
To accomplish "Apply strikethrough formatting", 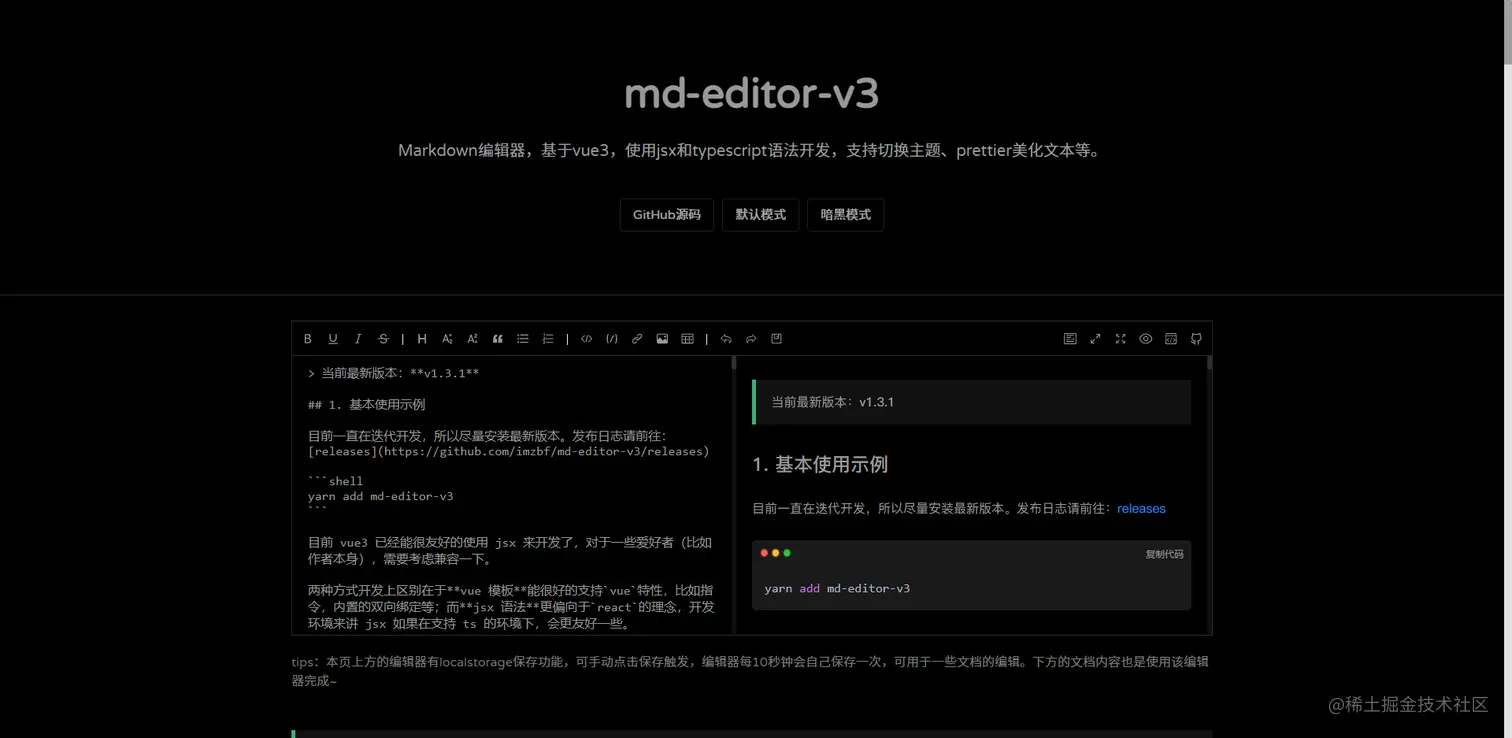I will (383, 339).
